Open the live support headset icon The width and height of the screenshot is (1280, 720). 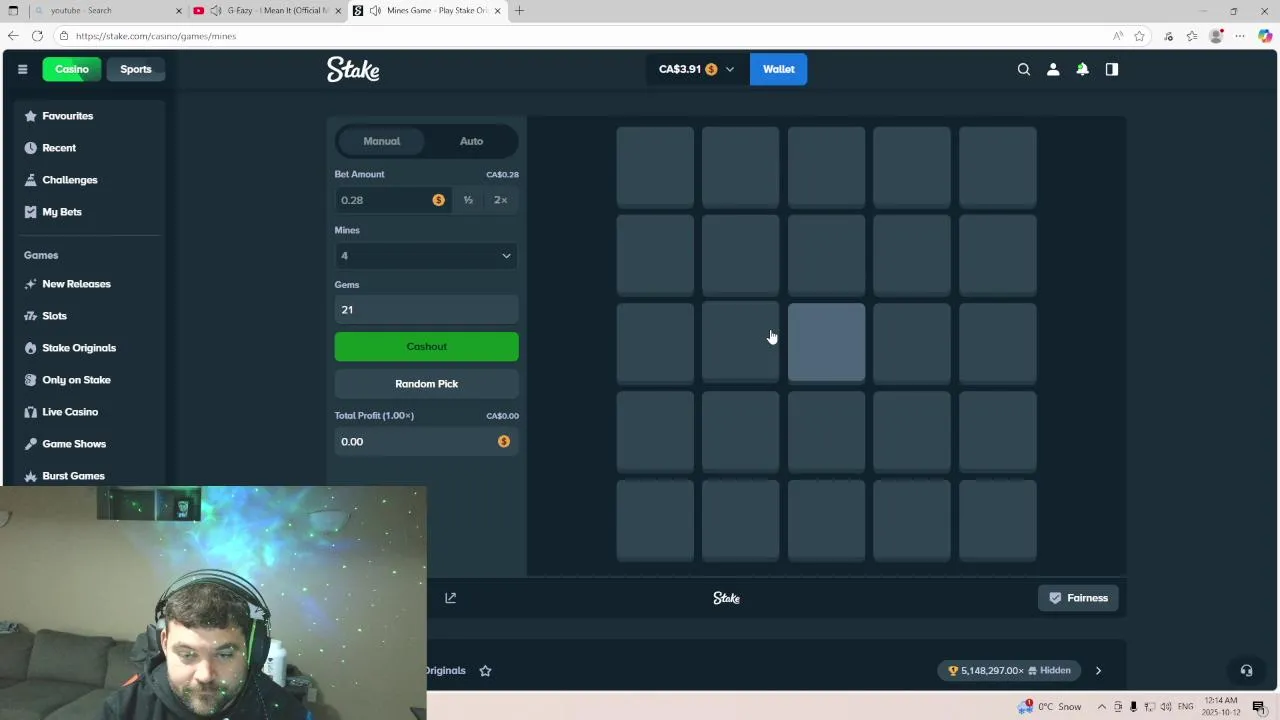[1246, 671]
